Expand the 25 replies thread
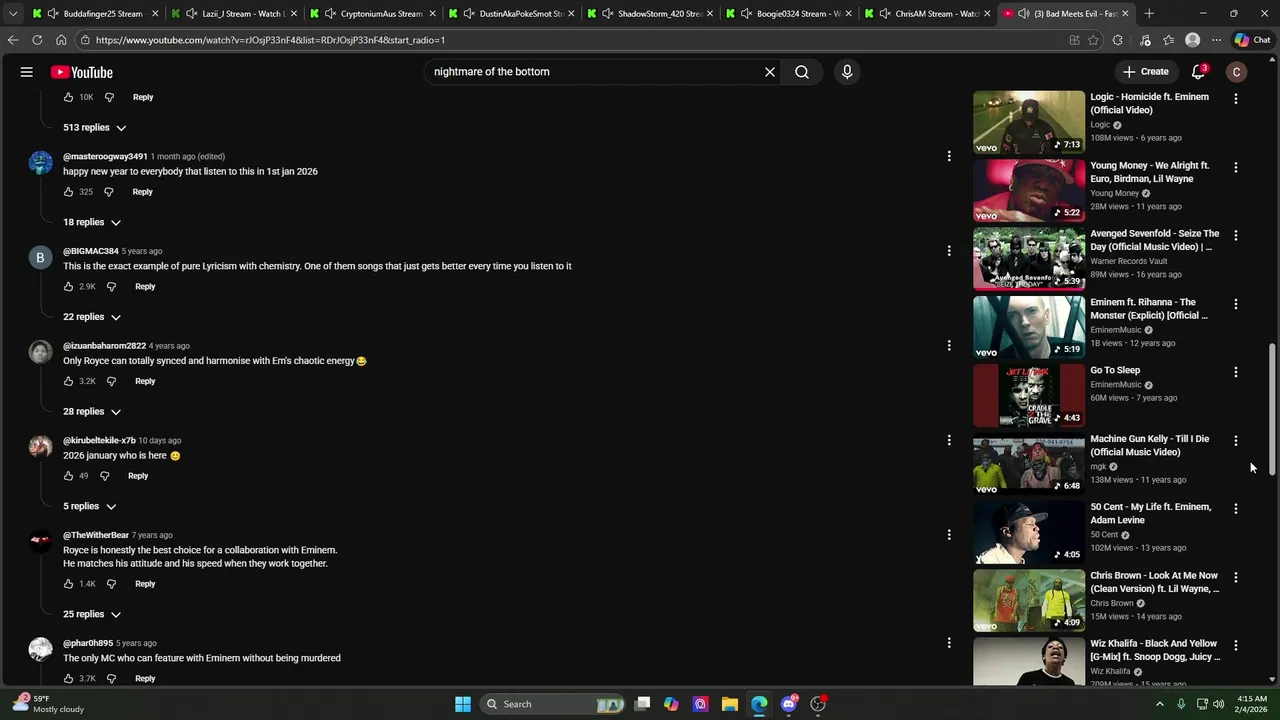The height and width of the screenshot is (720, 1280). [92, 615]
